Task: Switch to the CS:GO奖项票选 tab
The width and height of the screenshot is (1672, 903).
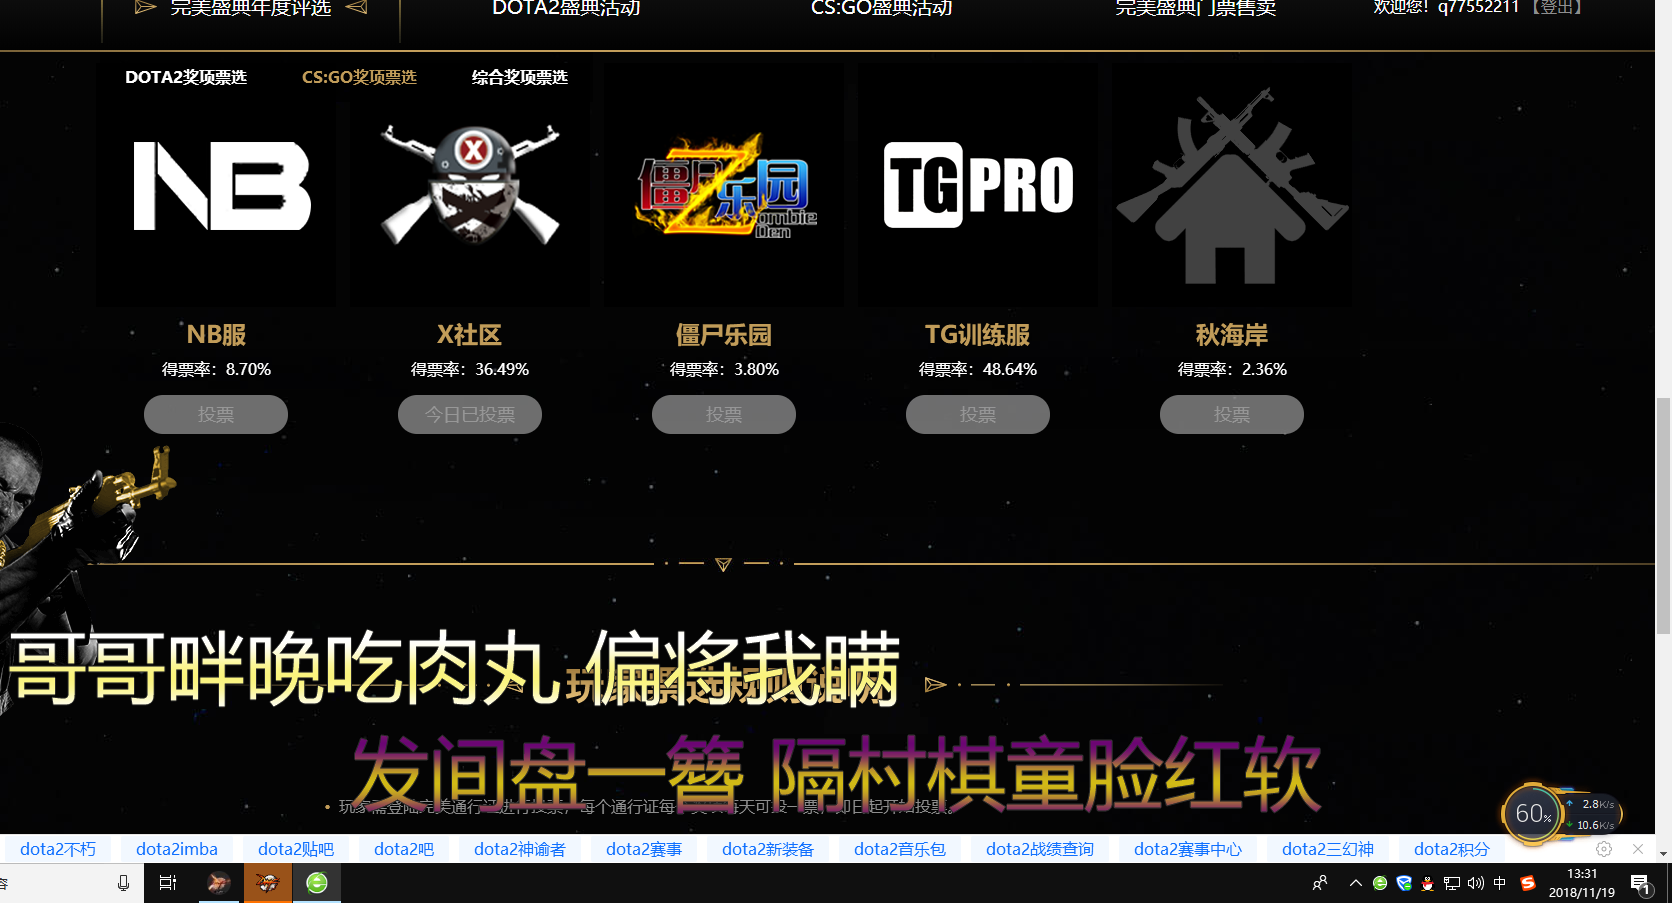Action: pos(359,77)
